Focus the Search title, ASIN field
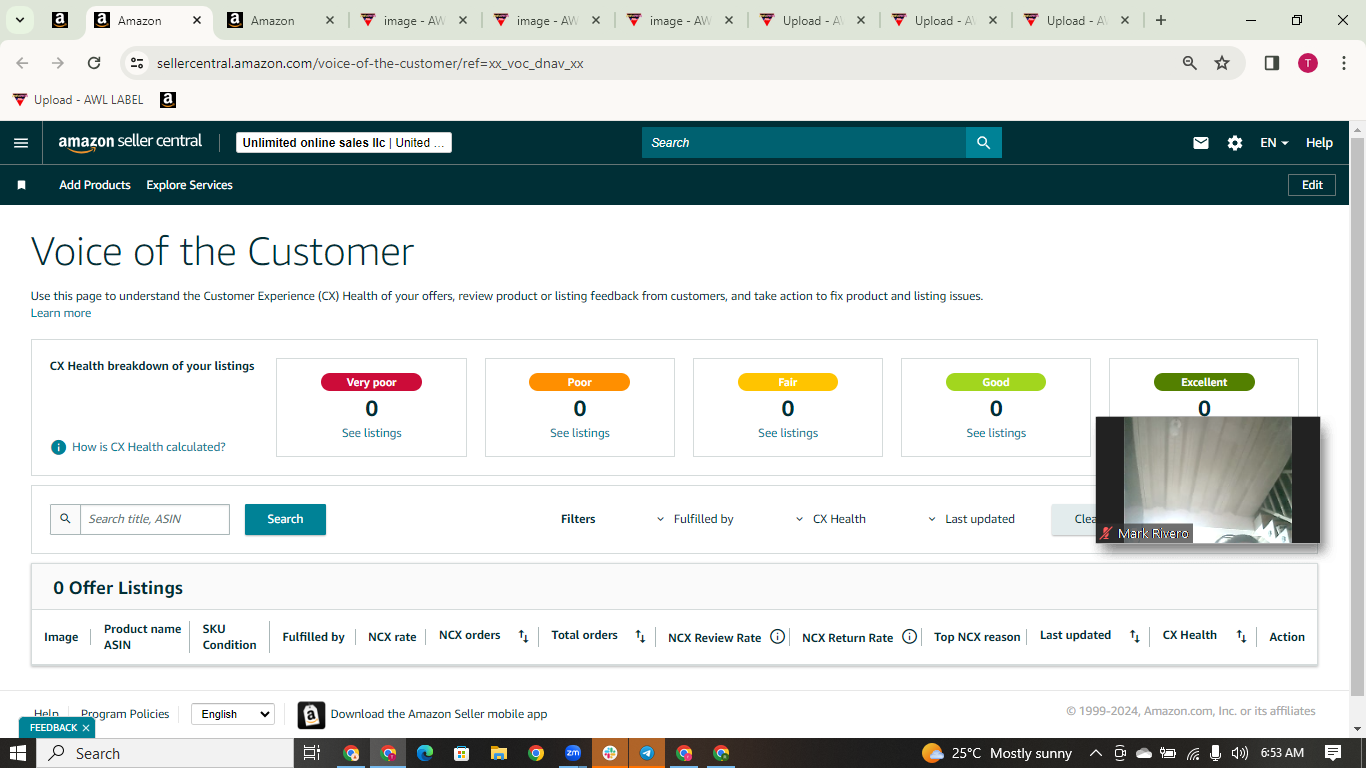Screen dimensions: 1366x768 pyautogui.click(x=155, y=519)
